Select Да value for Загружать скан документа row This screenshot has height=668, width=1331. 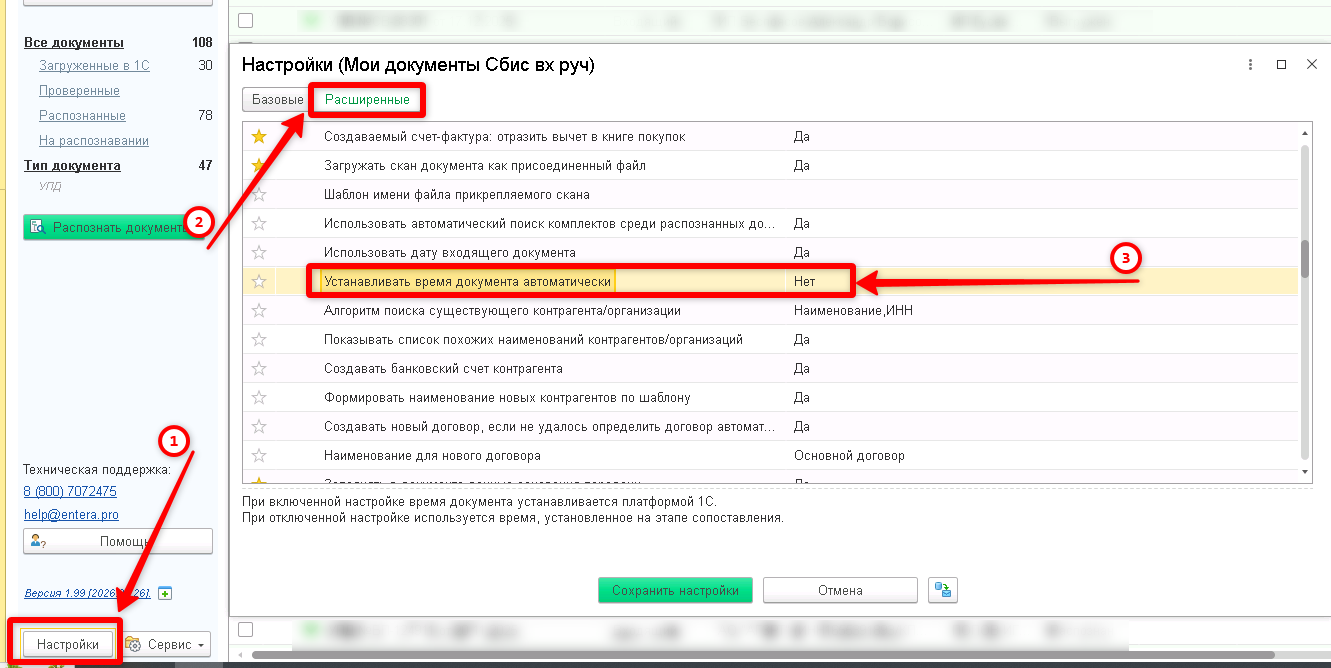coord(802,166)
